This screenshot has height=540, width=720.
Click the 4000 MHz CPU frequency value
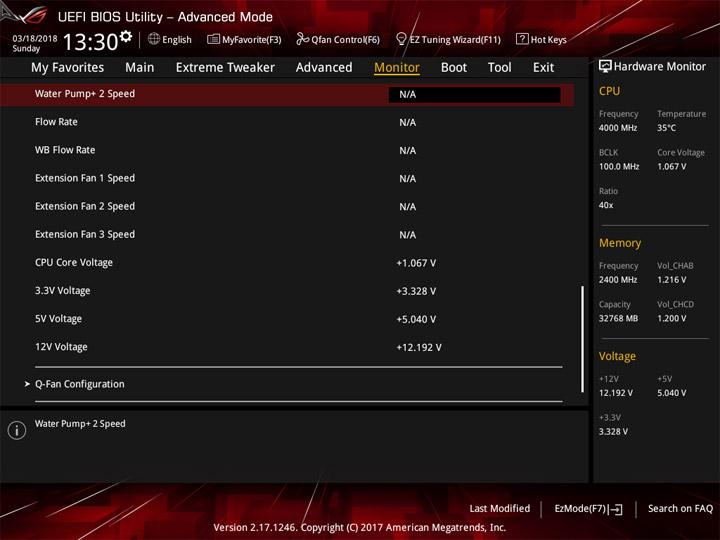618,128
